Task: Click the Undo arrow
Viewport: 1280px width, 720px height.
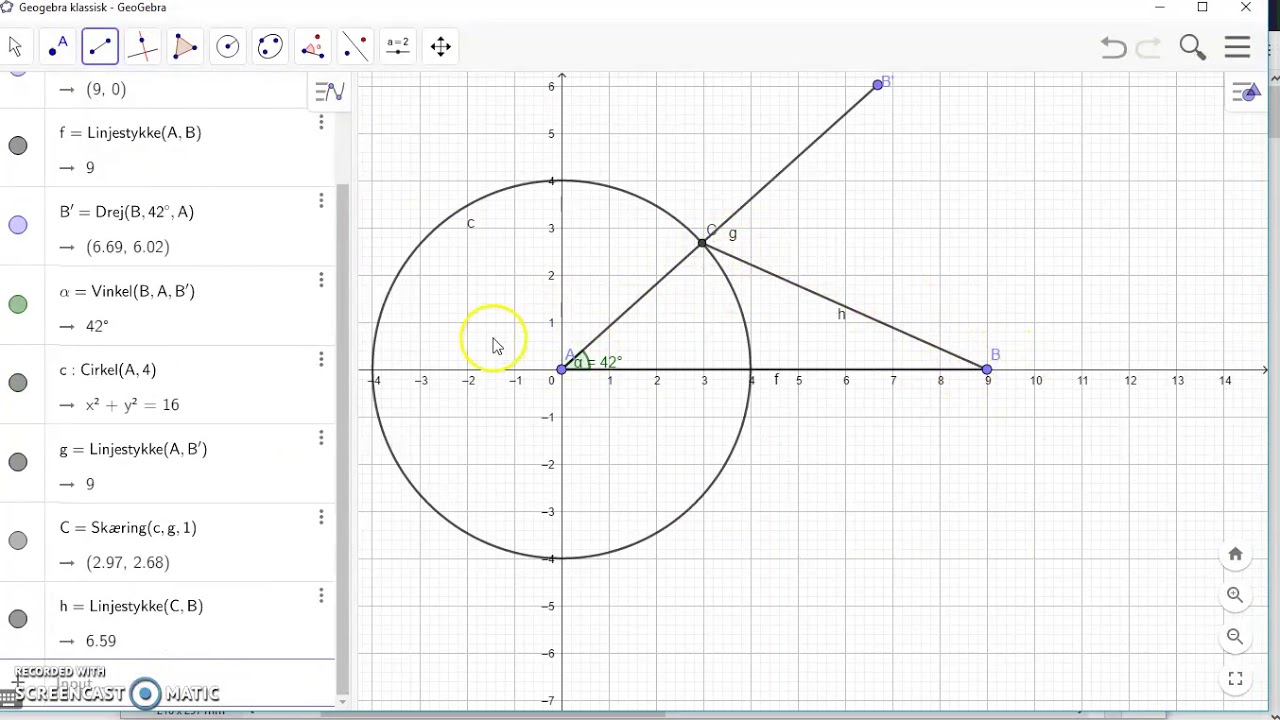Action: click(x=1113, y=47)
